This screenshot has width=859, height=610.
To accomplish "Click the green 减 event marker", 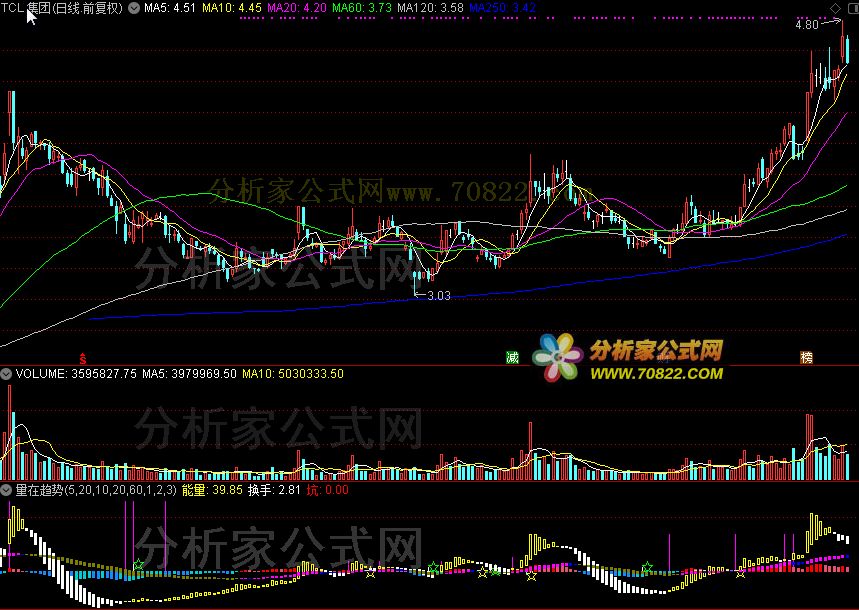I will point(512,358).
